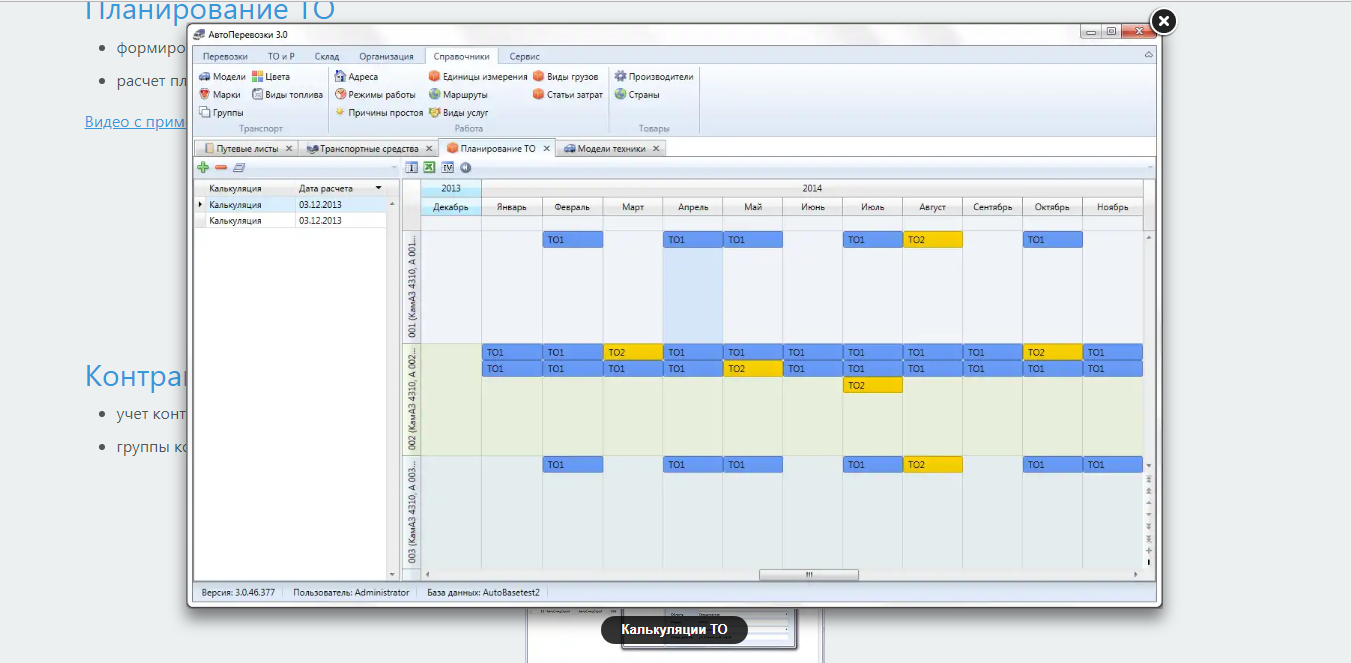This screenshot has height=663, width=1351.
Task: Click the База данных: AutoBasetest2 status entry
Action: [x=483, y=593]
